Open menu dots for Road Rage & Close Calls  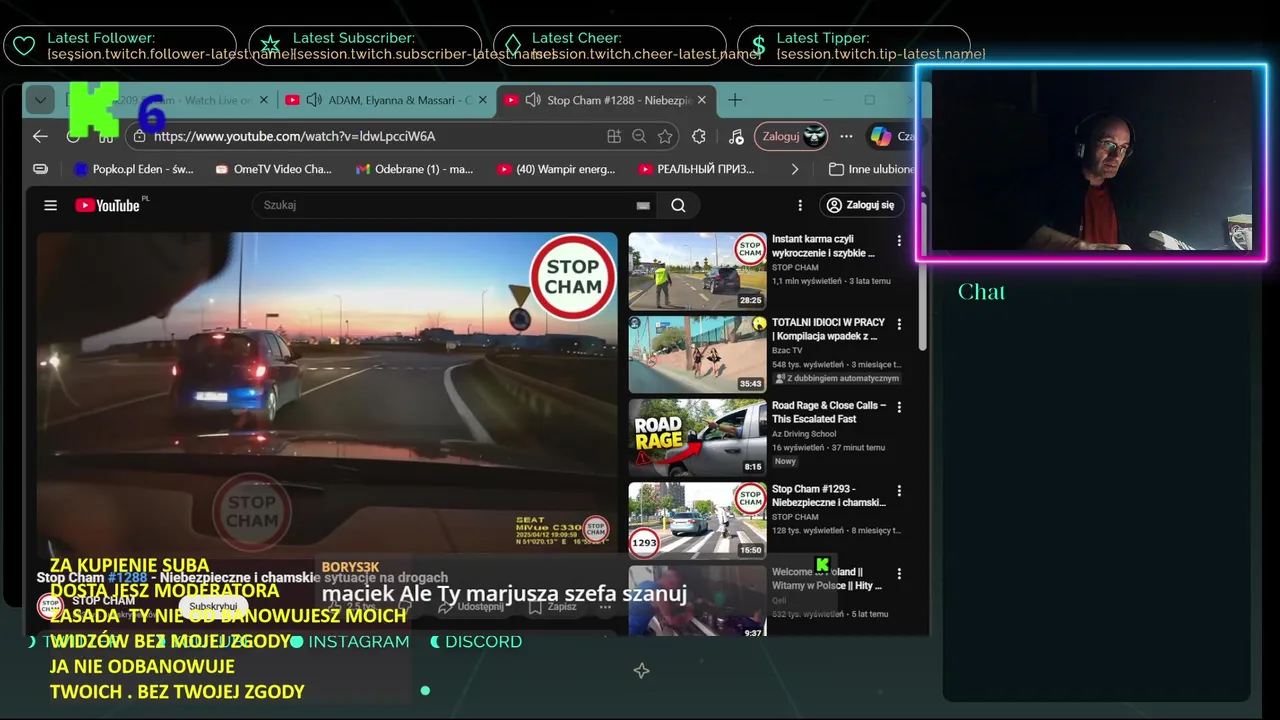pos(899,407)
